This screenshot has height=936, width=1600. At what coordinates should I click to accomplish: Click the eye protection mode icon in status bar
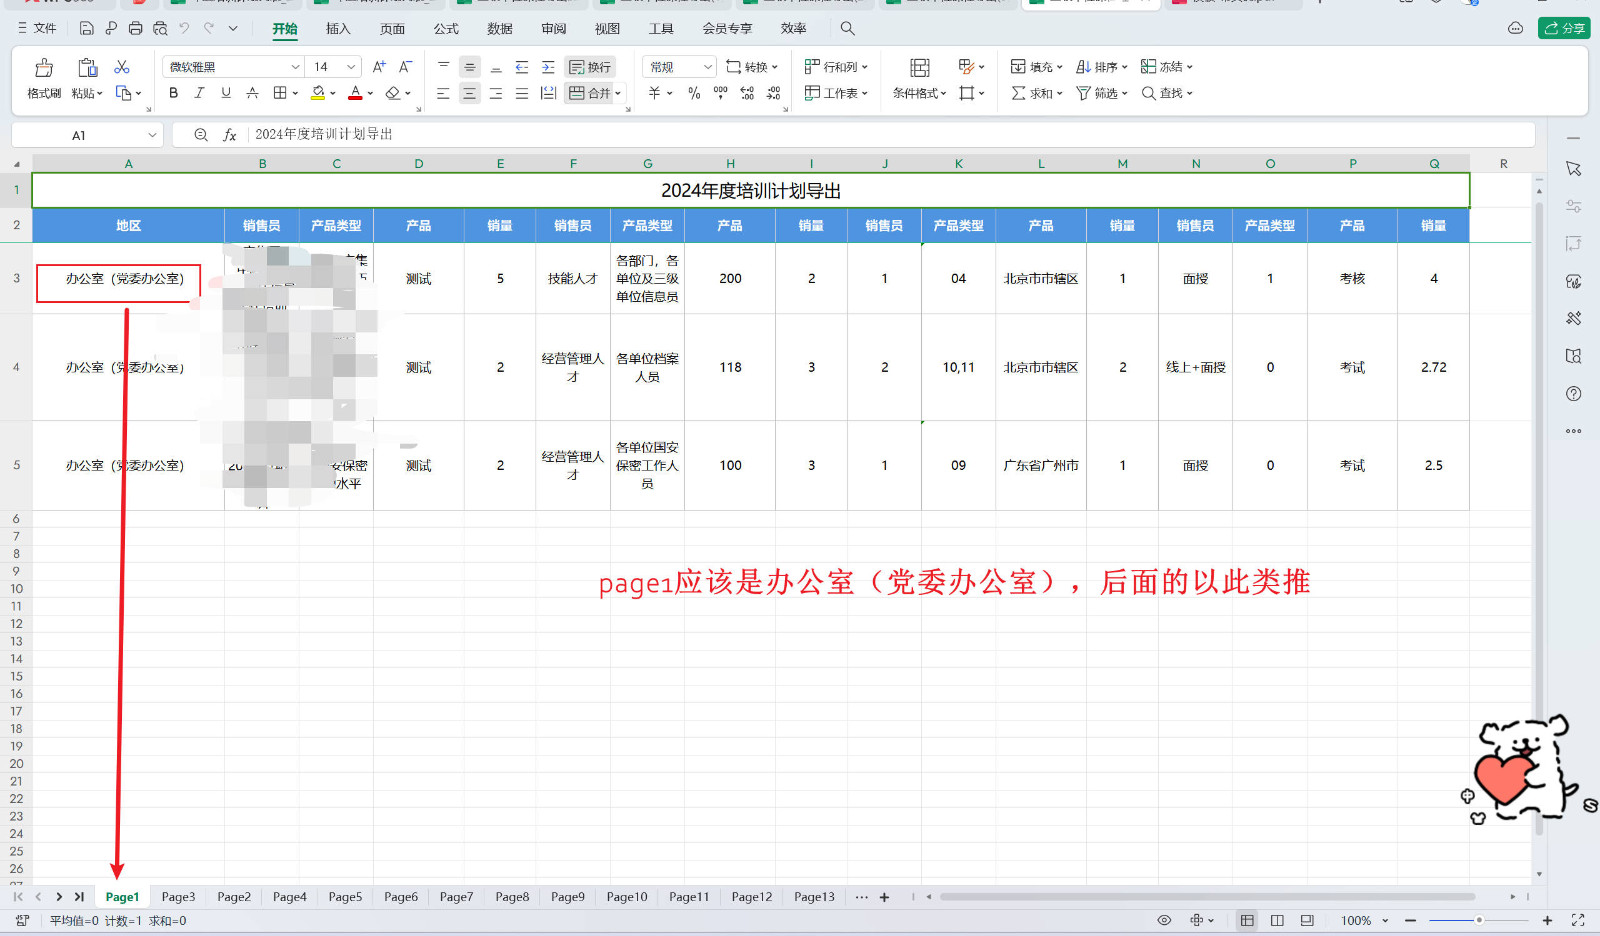point(1164,920)
